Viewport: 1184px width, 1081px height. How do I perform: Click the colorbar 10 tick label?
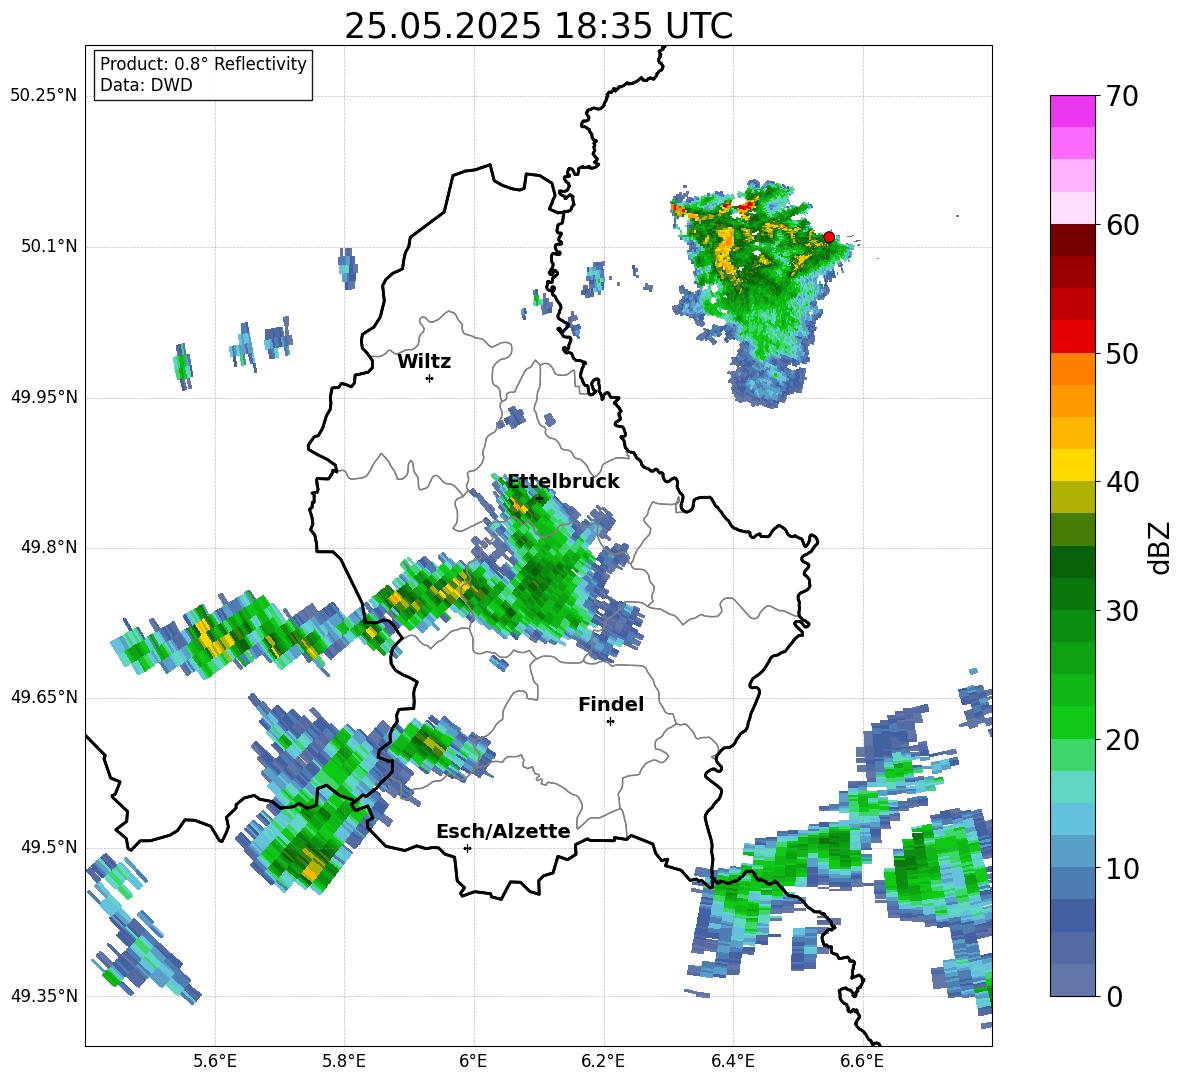click(1122, 868)
